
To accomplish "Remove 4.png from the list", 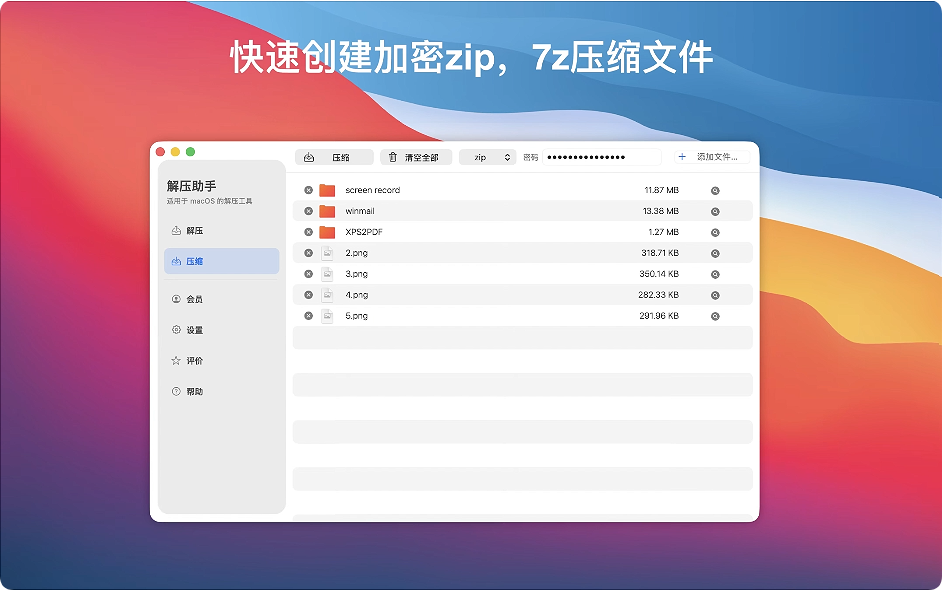I will tap(308, 295).
